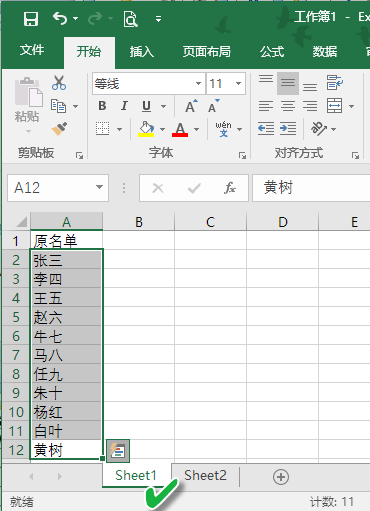Viewport: 370px width, 511px height.
Task: Apply the red font color swatch
Action: pyautogui.click(x=180, y=129)
